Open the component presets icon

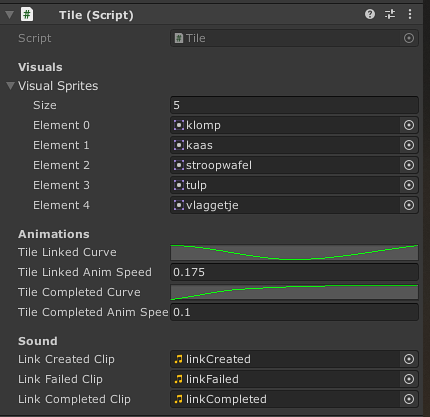pos(390,14)
